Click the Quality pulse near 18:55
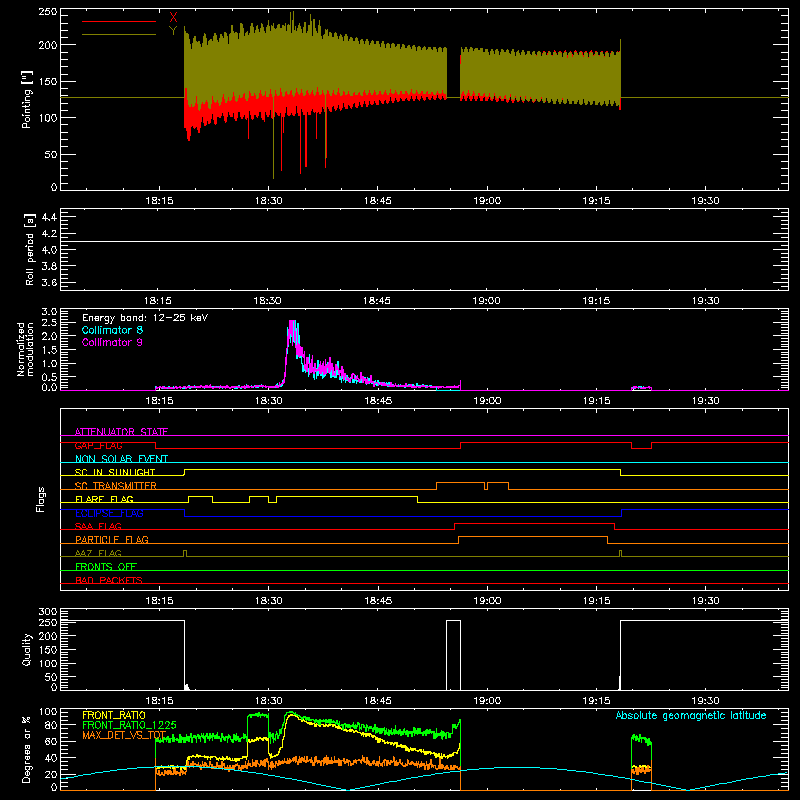Viewport: 800px width, 800px height. tap(454, 655)
